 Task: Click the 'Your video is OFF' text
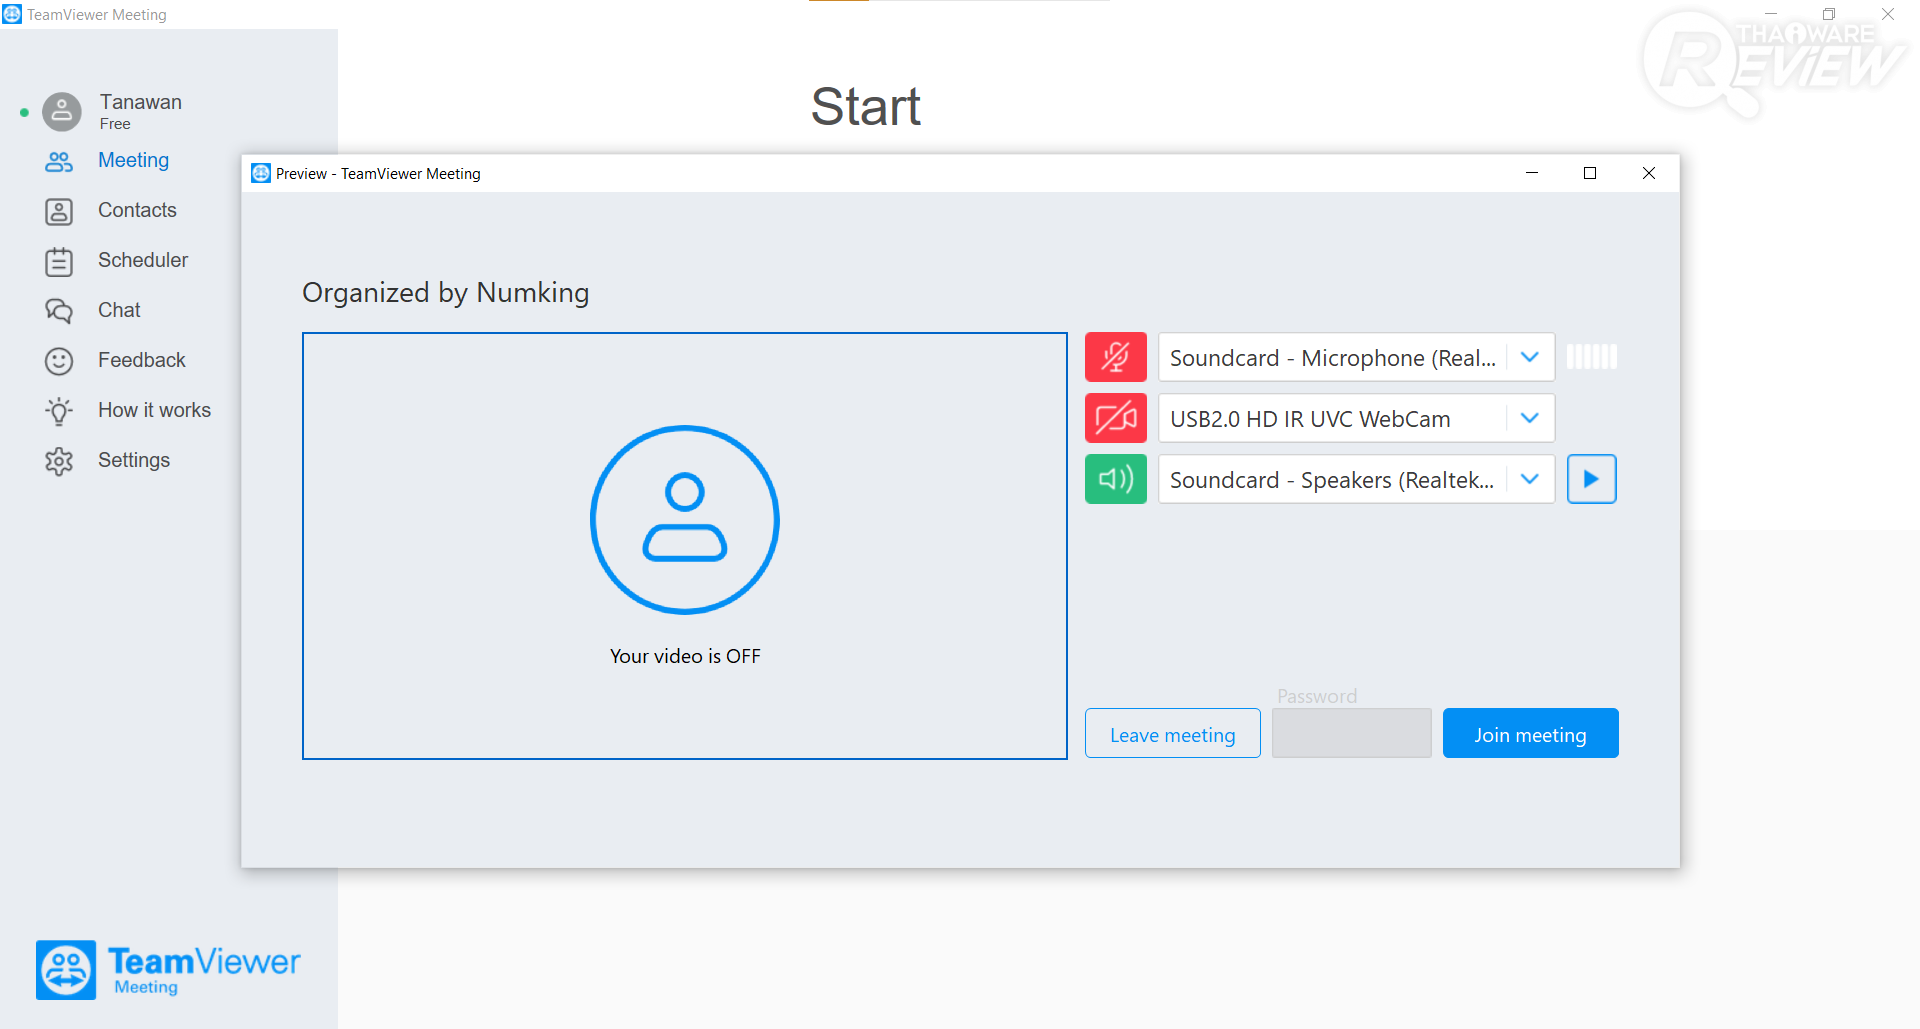685,656
